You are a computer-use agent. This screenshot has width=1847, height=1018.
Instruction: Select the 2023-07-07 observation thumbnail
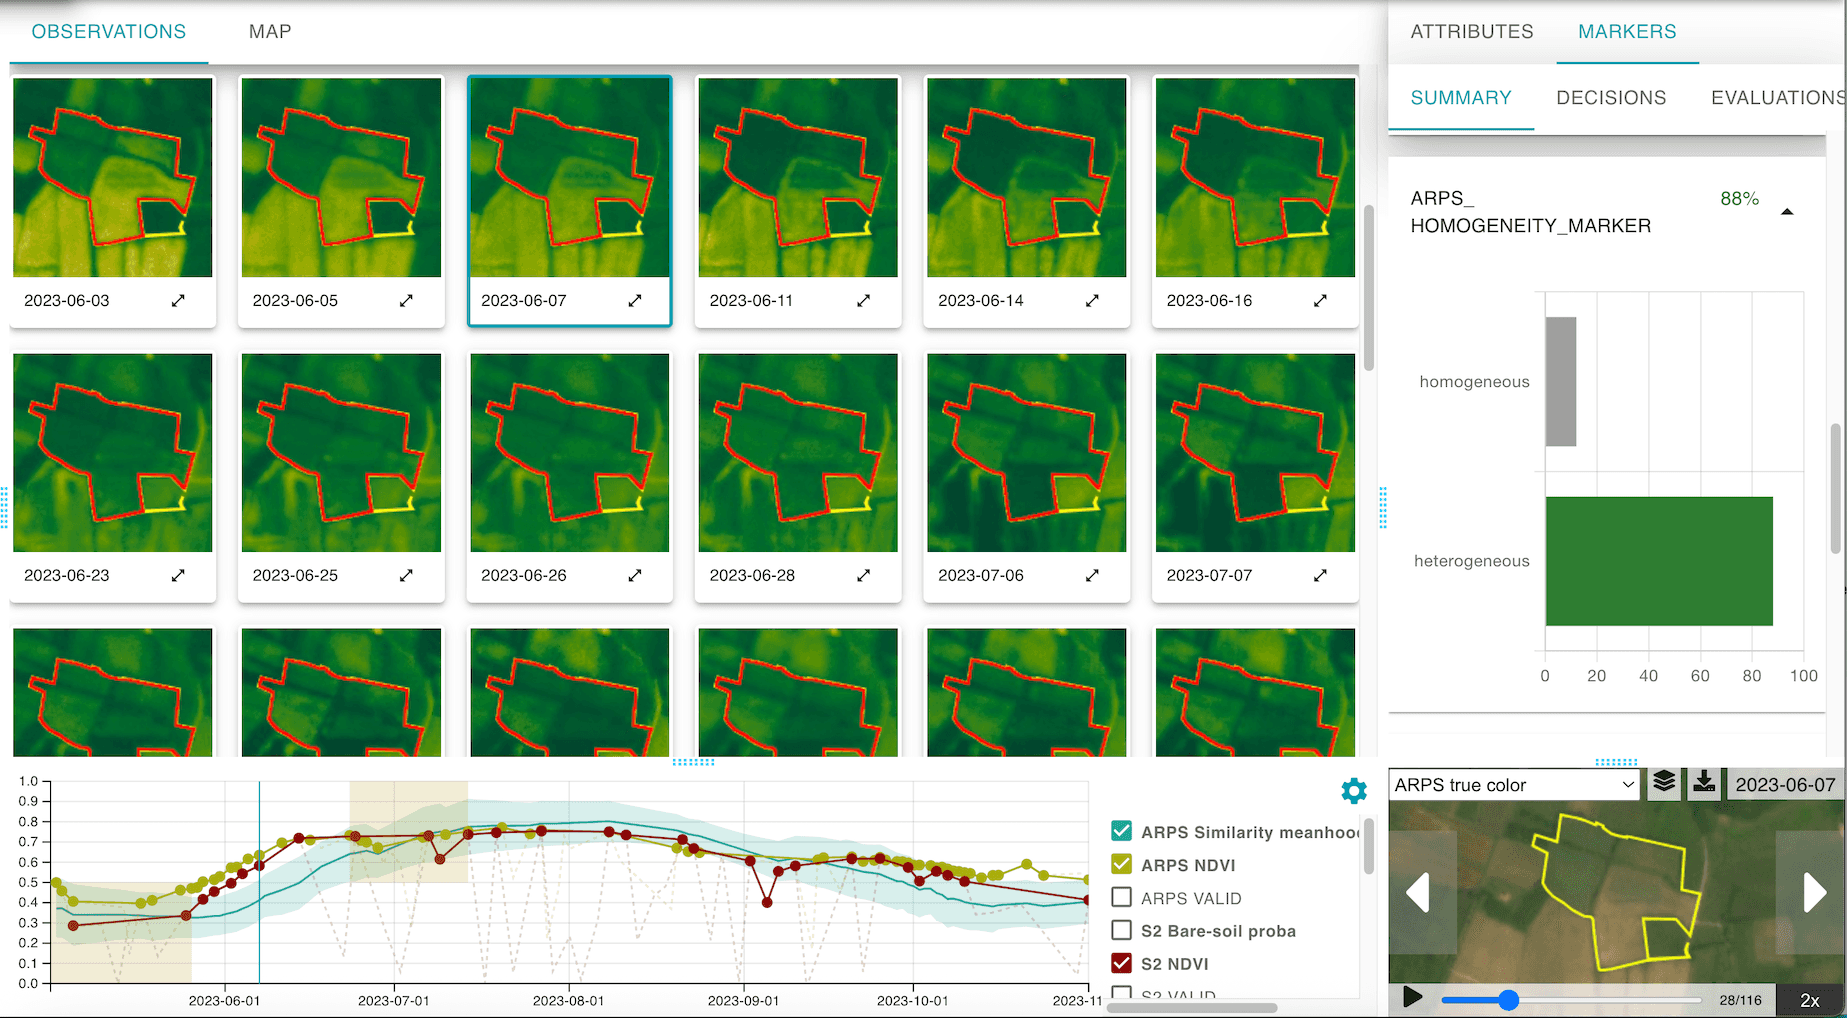point(1255,453)
